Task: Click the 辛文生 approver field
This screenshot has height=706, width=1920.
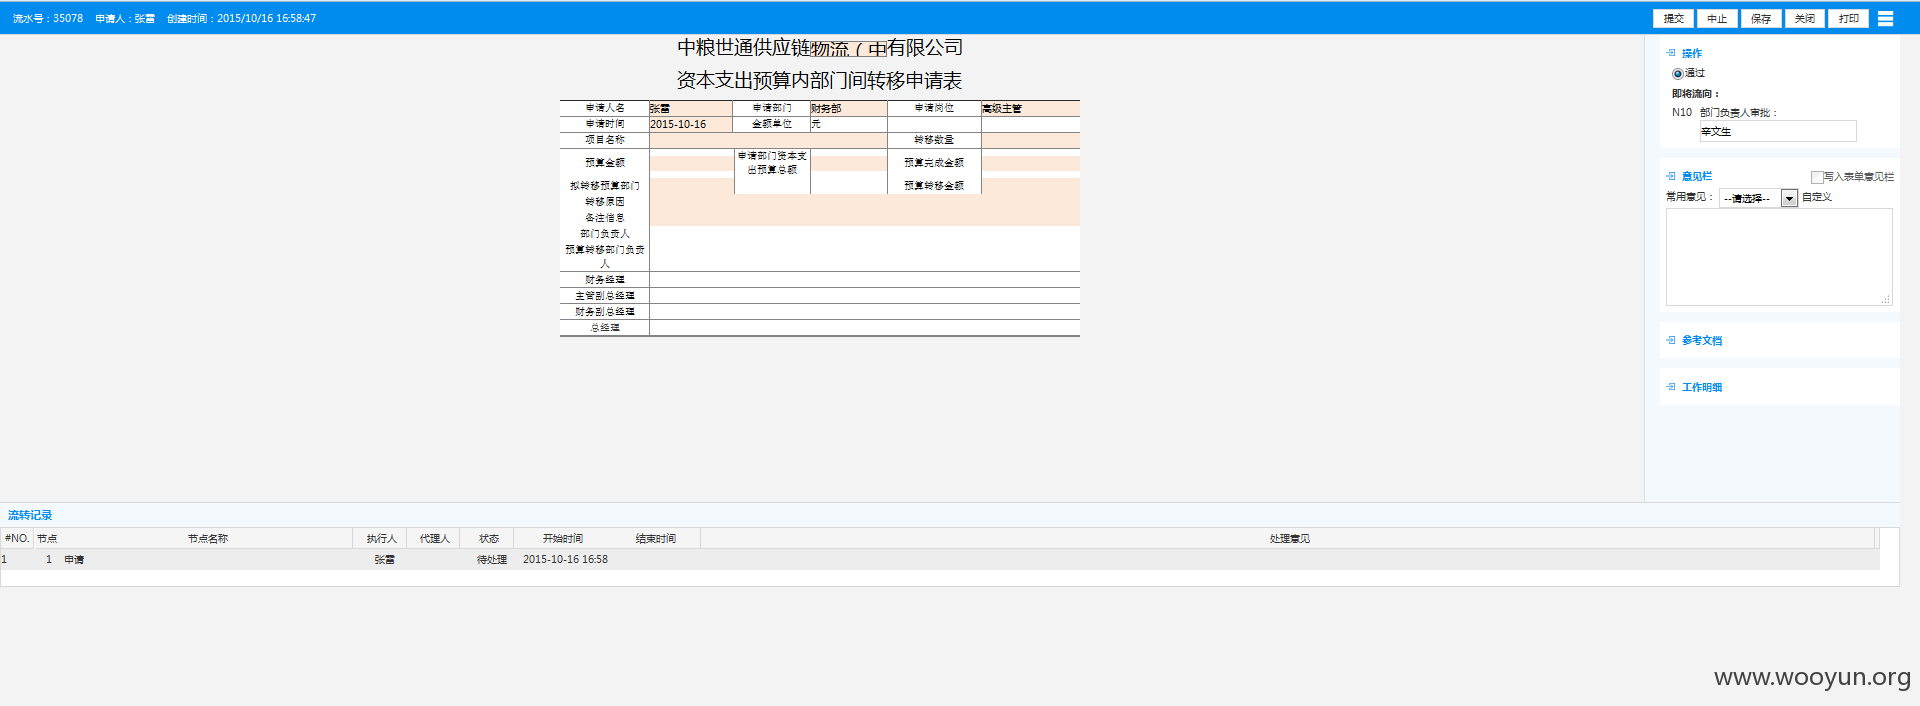Action: pos(1778,131)
